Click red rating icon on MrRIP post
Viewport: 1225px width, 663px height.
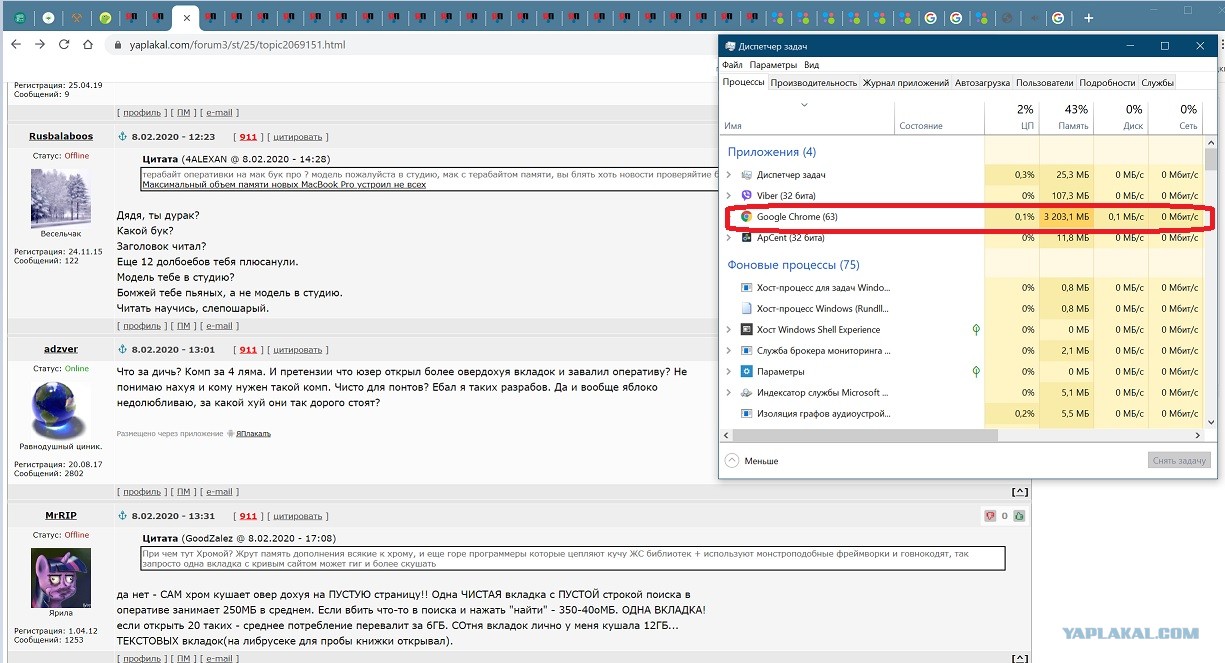[x=990, y=516]
